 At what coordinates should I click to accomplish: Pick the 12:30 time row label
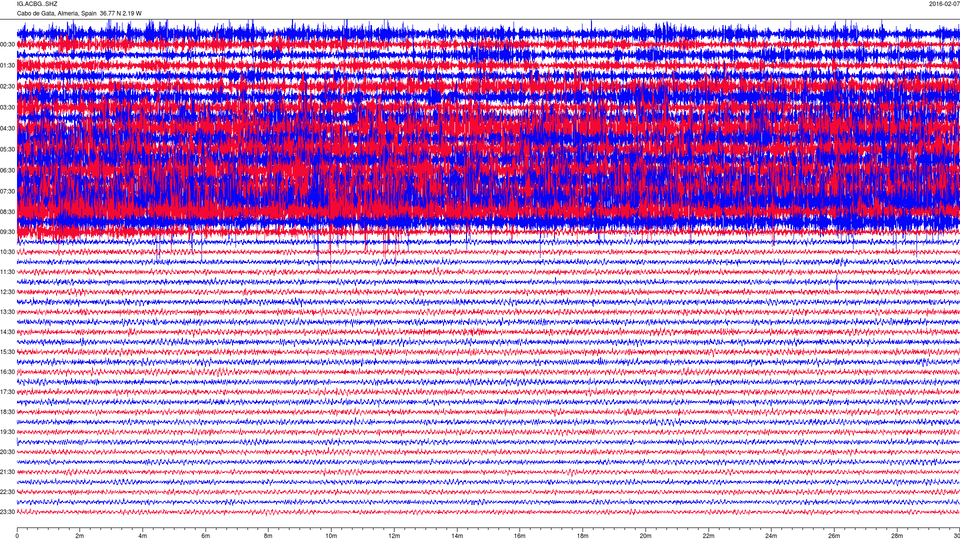click(x=7, y=292)
